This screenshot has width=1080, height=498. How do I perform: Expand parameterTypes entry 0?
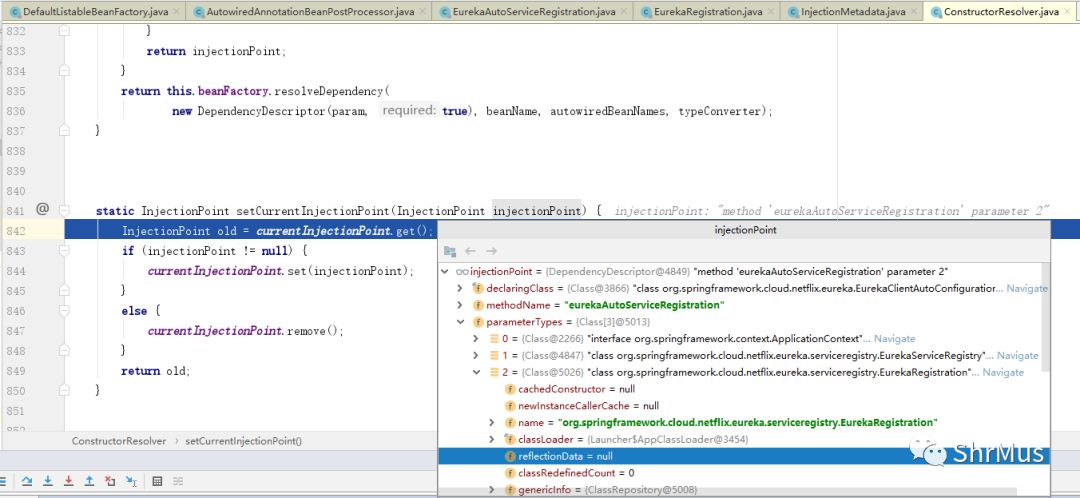[x=475, y=339]
